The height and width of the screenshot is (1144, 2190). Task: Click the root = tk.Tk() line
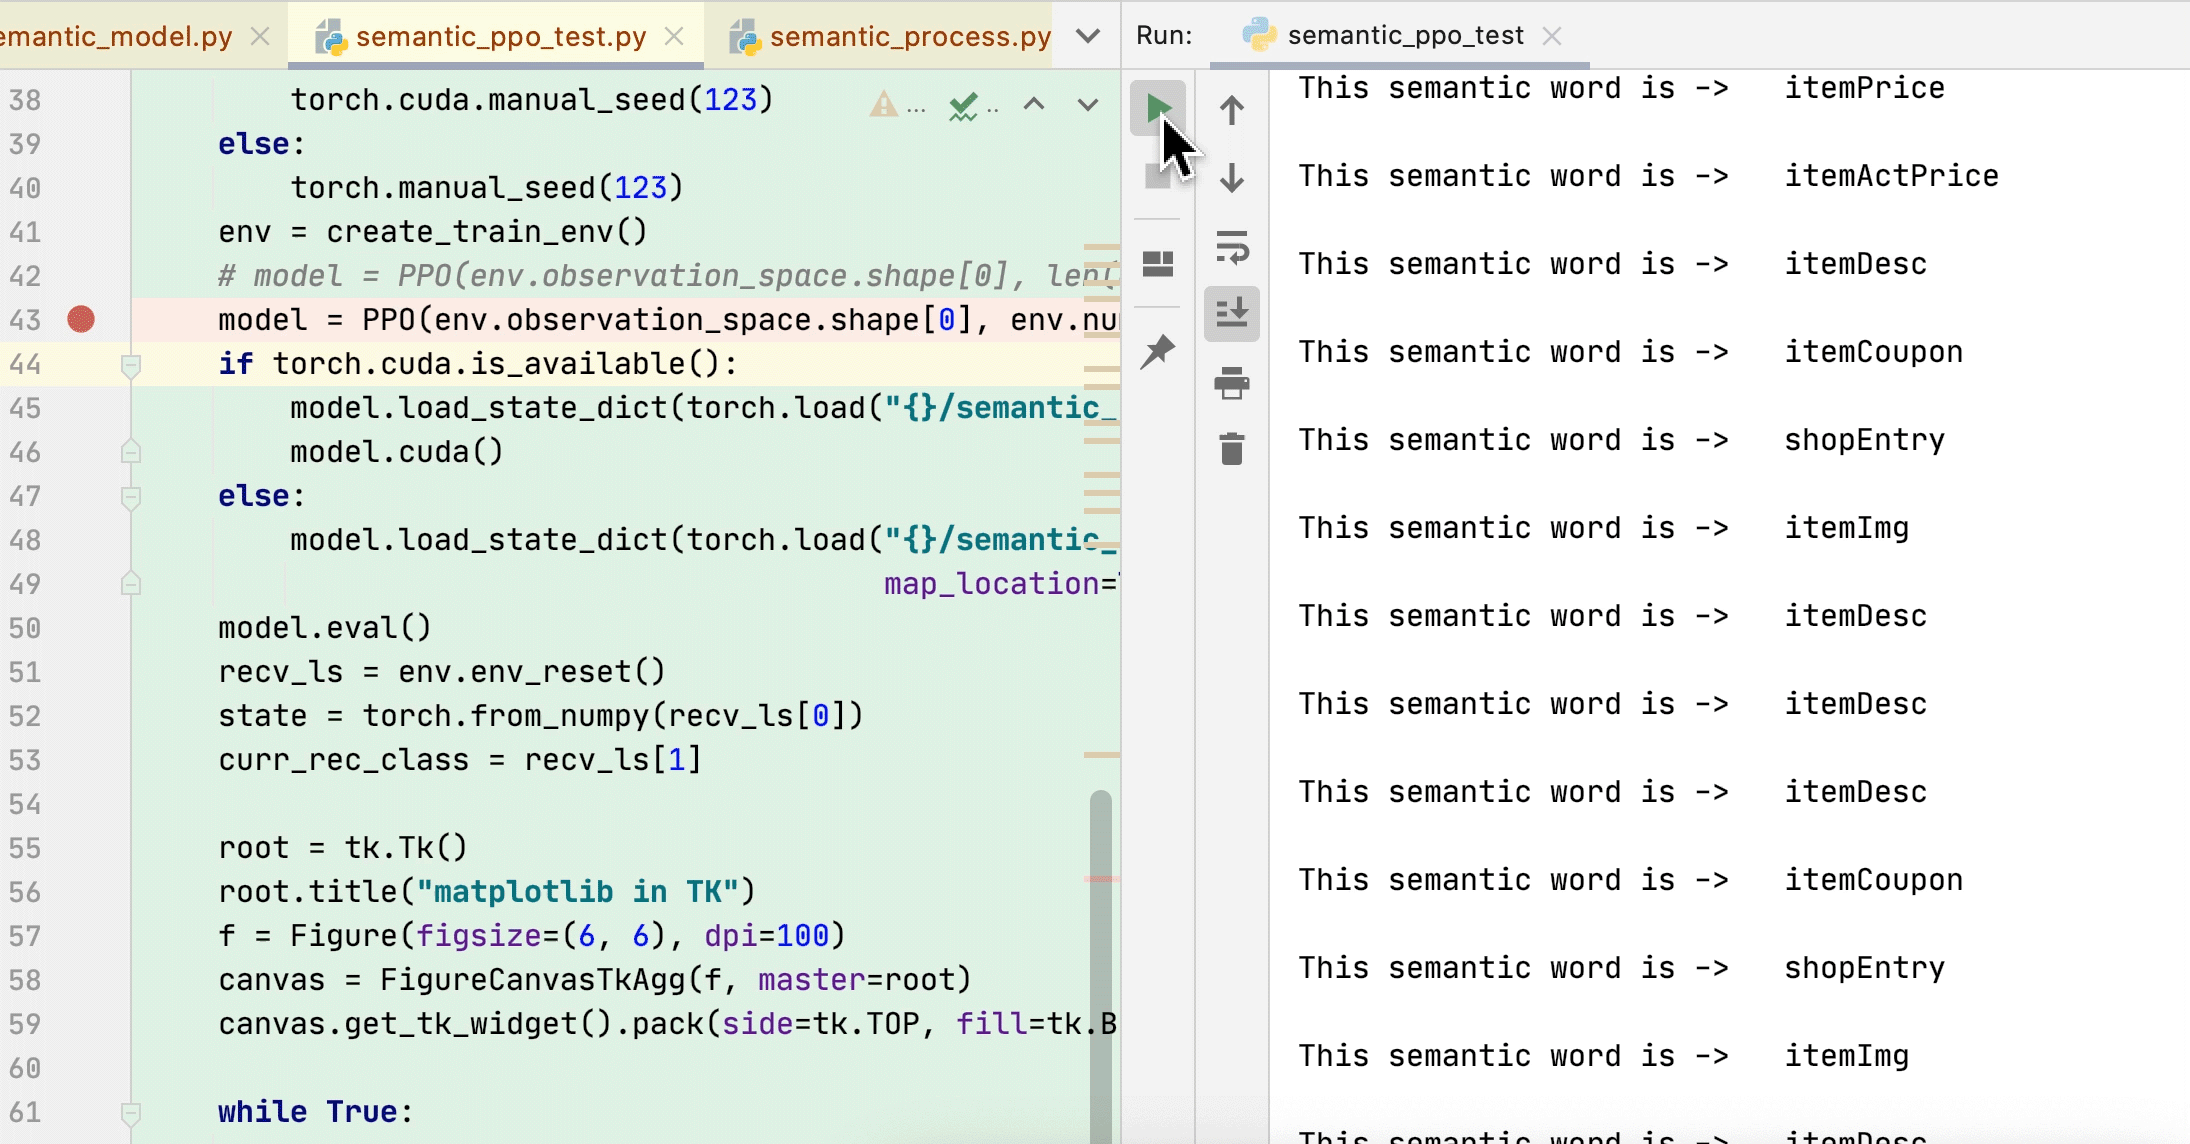tap(343, 848)
